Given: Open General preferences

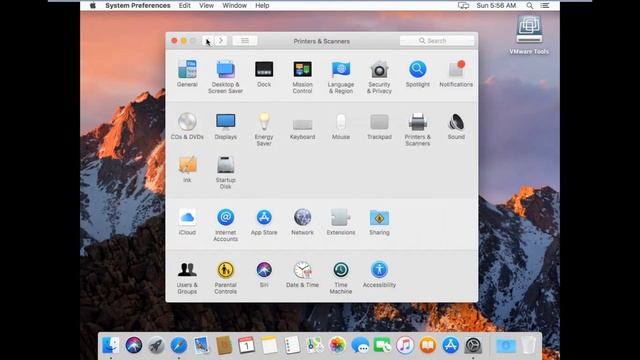Looking at the screenshot, I should tap(187, 73).
